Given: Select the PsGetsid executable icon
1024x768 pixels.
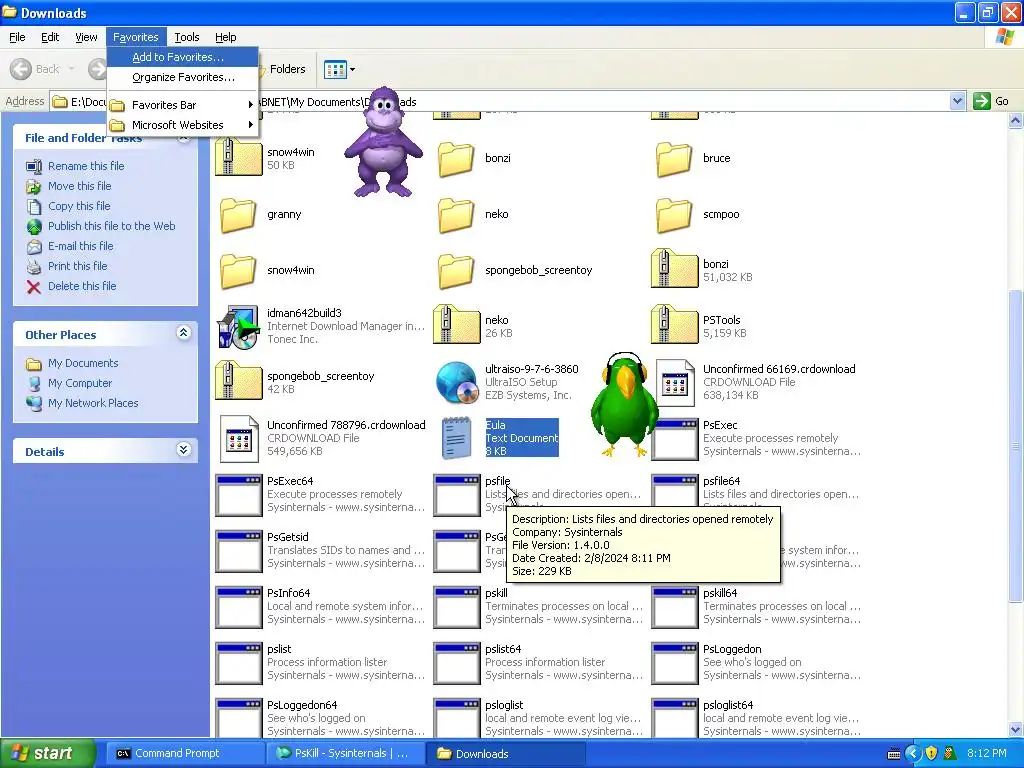Looking at the screenshot, I should 239,552.
